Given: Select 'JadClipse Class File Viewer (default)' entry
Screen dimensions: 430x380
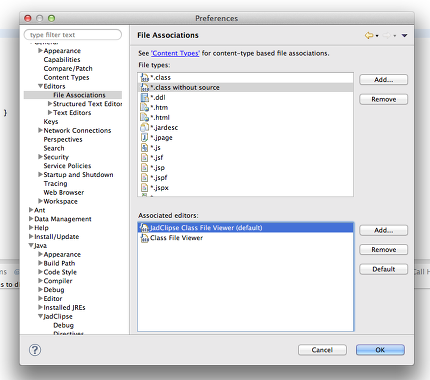Looking at the screenshot, I should [x=246, y=228].
